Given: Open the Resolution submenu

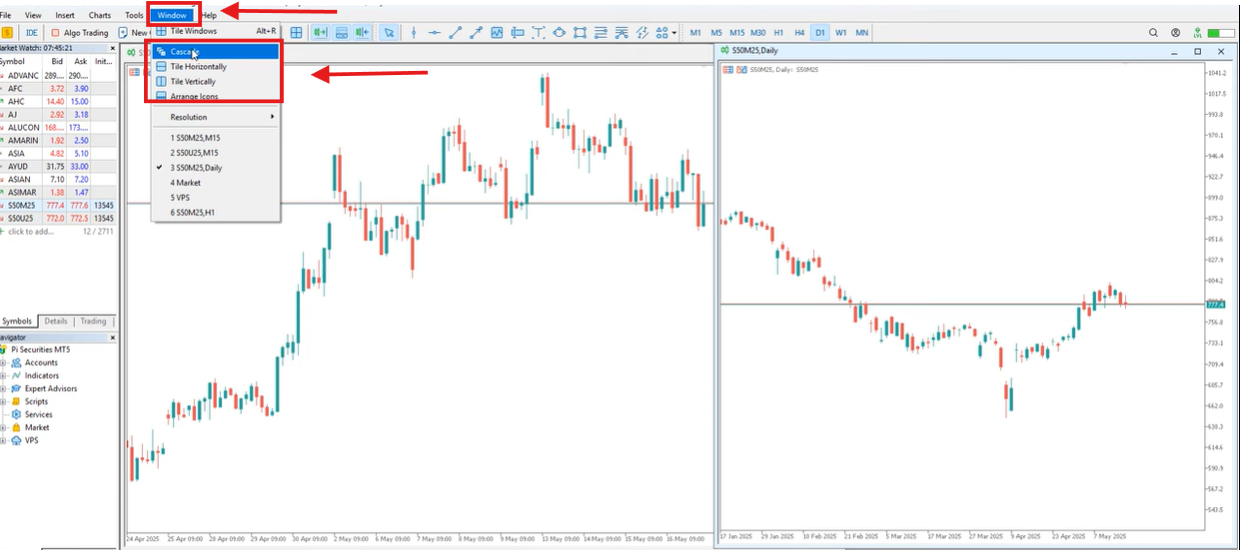Looking at the screenshot, I should point(216,117).
